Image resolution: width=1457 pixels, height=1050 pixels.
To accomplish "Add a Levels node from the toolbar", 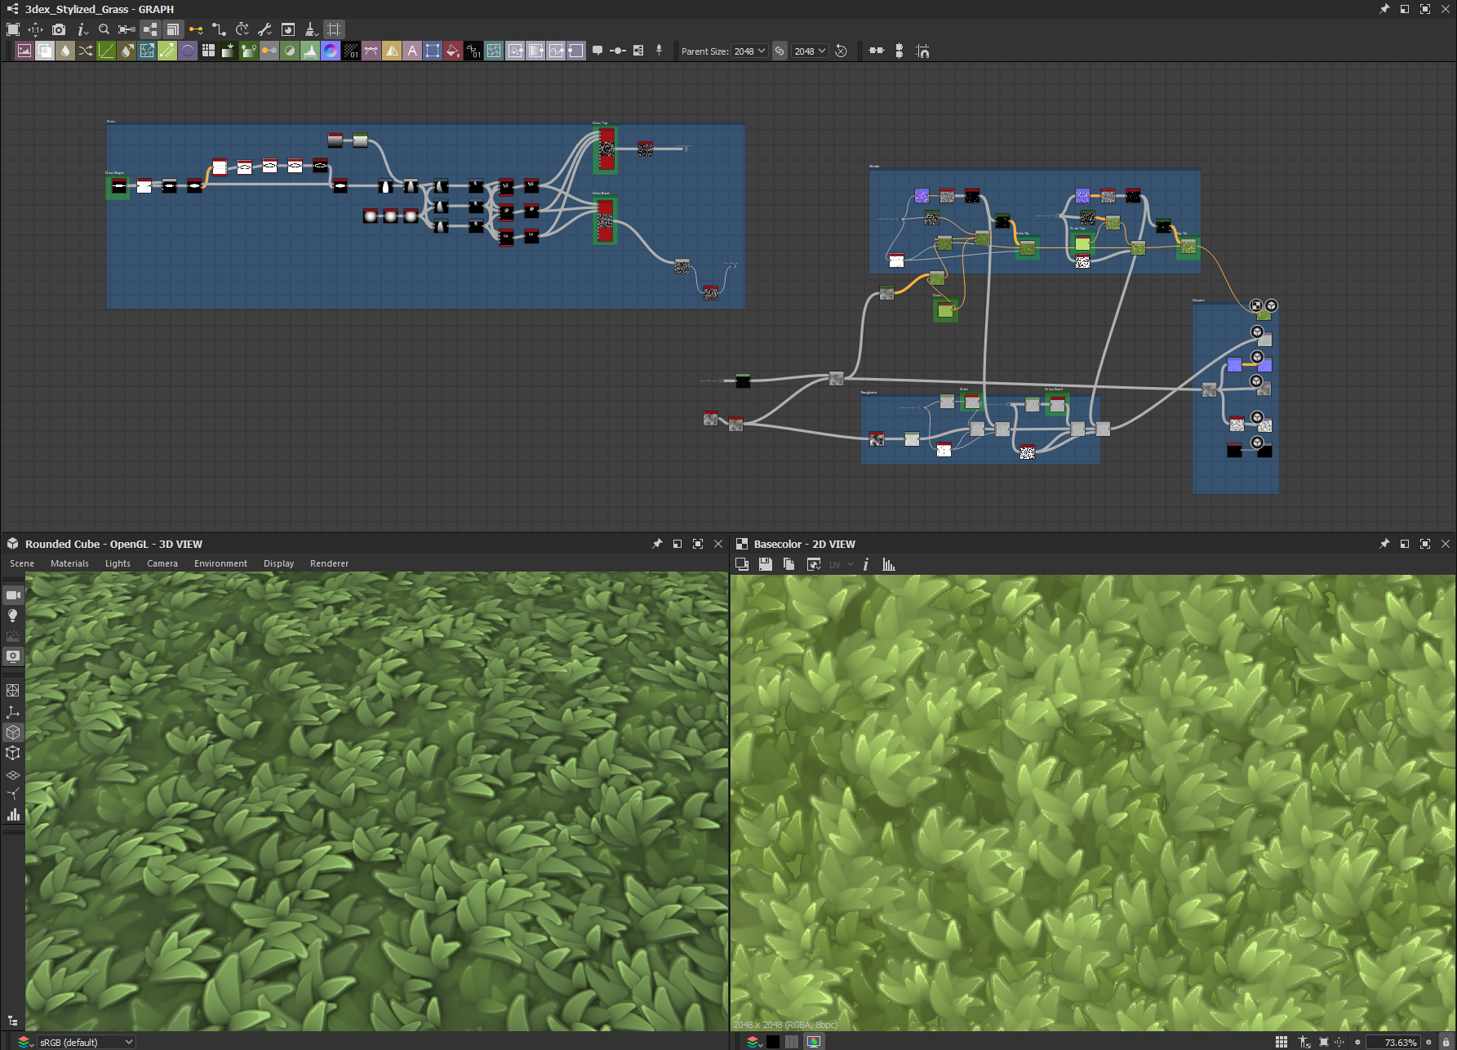I will coord(311,51).
